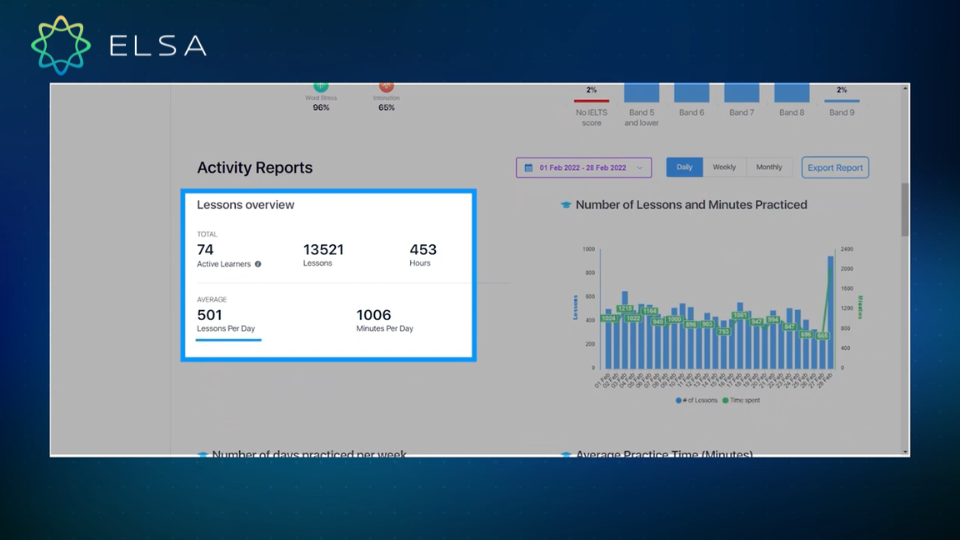Screen dimensions: 960x540
Task: Click the 1081 data label on chart
Action: pyautogui.click(x=740, y=315)
